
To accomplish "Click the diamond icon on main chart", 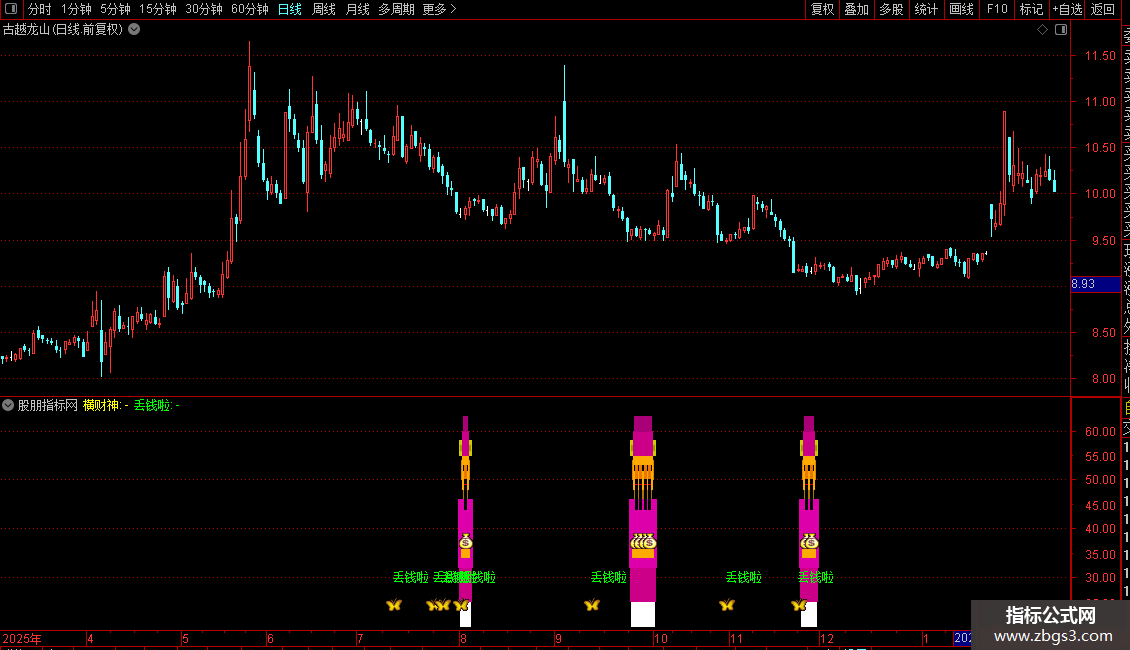I will pos(1042,30).
